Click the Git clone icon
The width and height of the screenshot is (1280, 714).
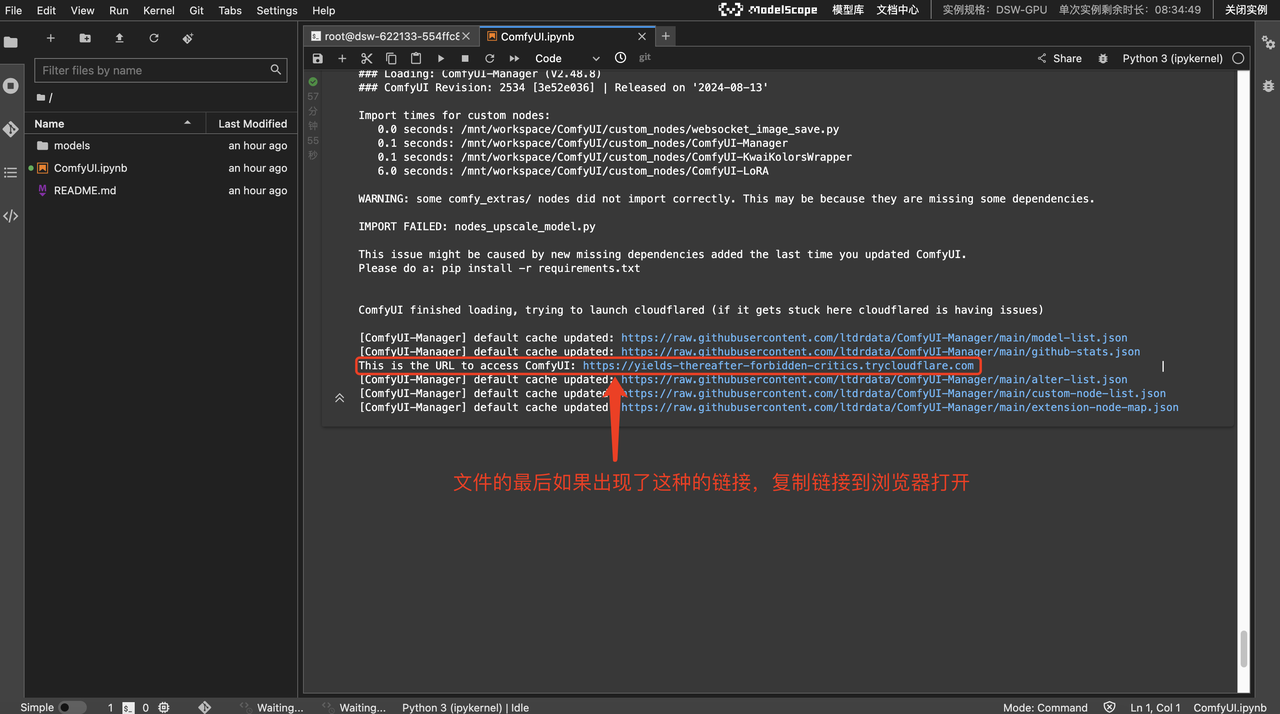188,38
